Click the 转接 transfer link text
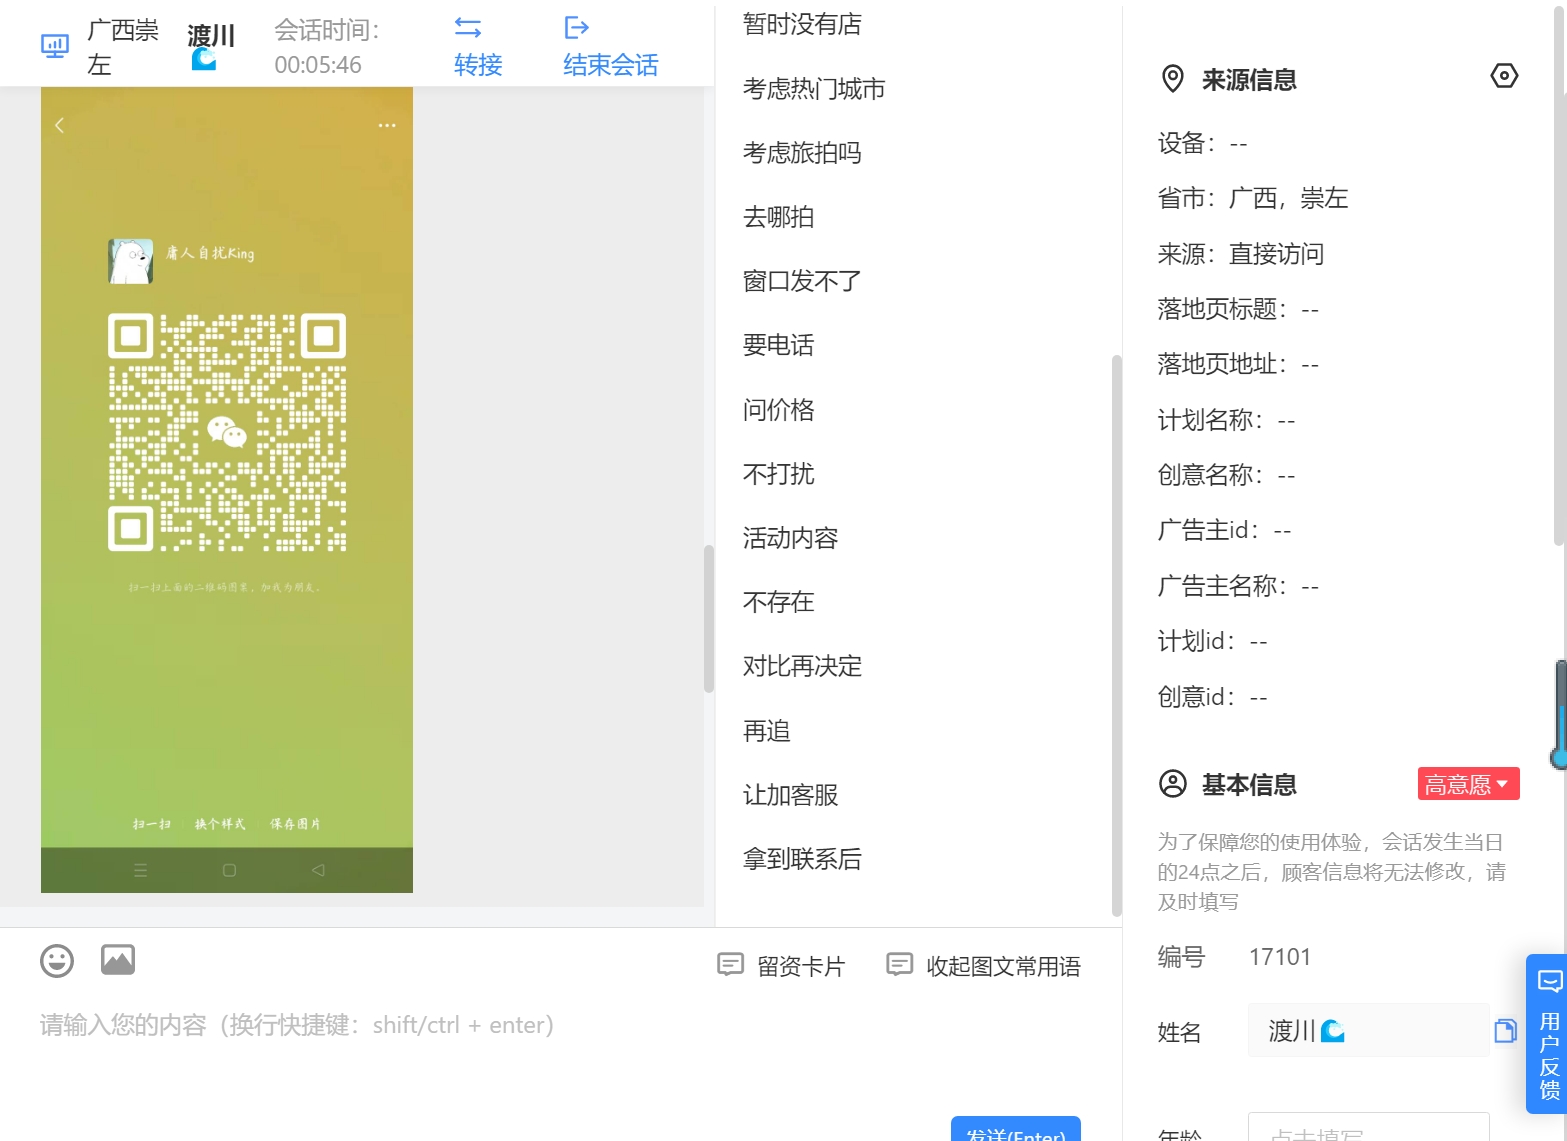 pos(478,65)
